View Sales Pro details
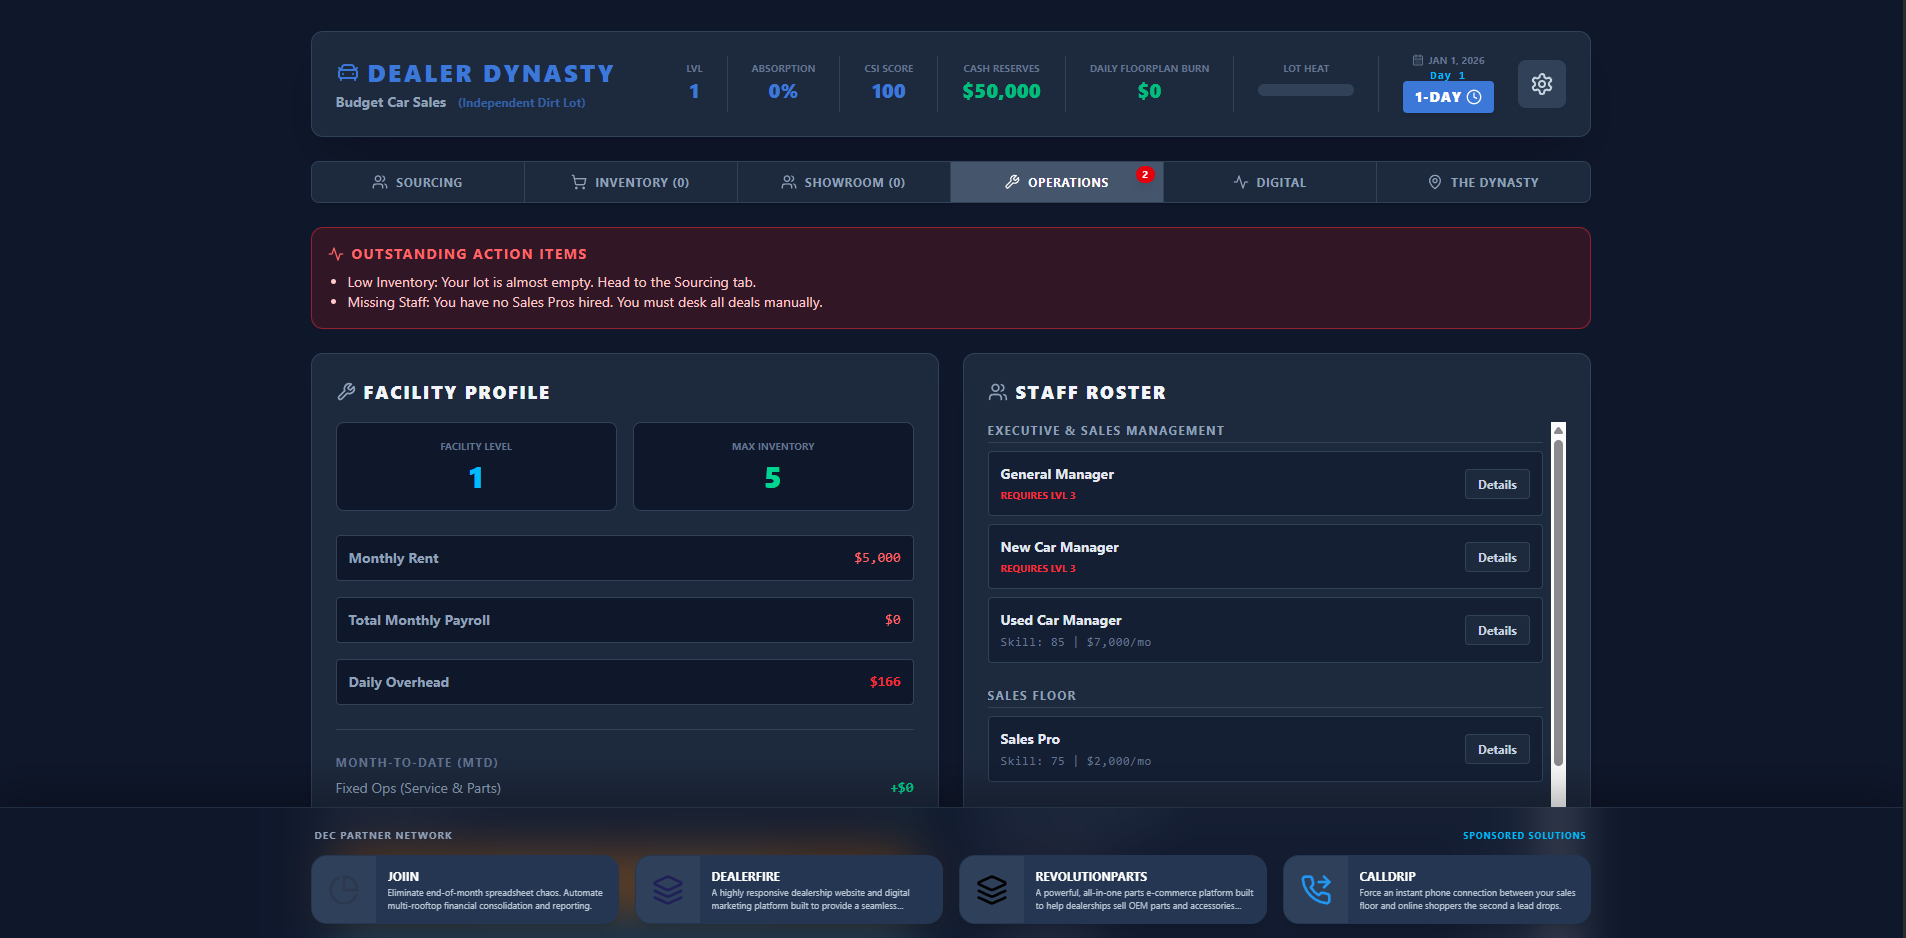Image resolution: width=1906 pixels, height=938 pixels. (1497, 750)
